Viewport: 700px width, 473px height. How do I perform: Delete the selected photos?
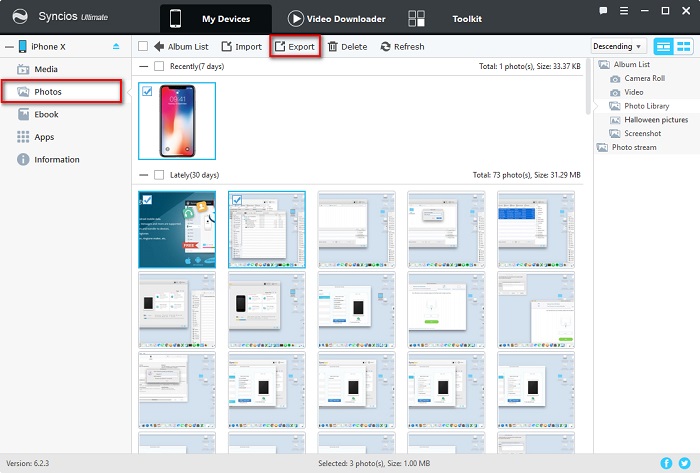347,46
